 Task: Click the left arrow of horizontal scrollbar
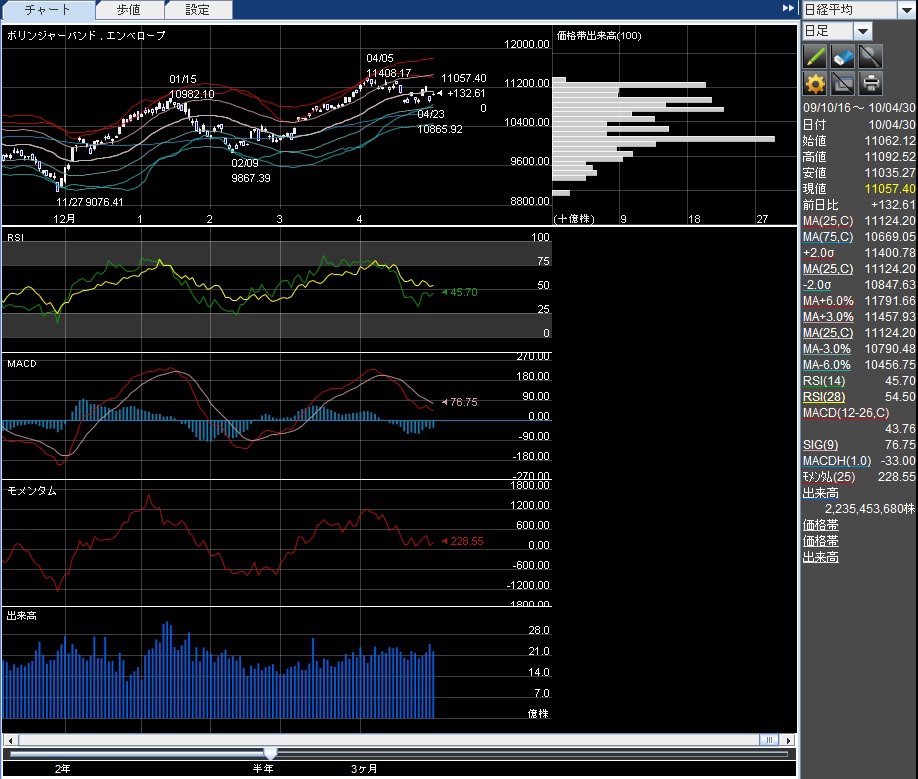(9, 740)
